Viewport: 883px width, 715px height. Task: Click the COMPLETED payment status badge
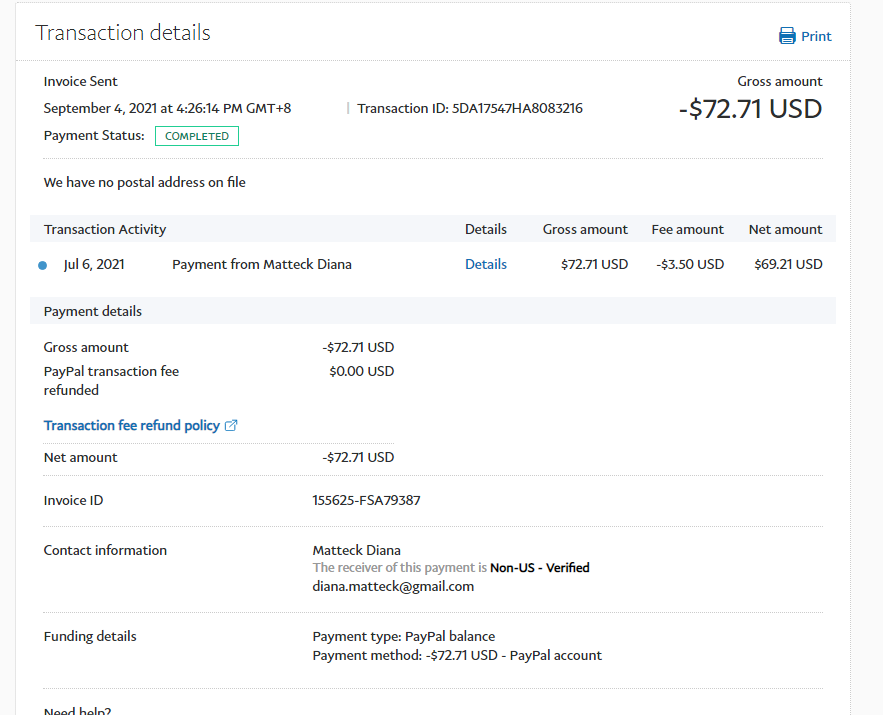coord(197,136)
